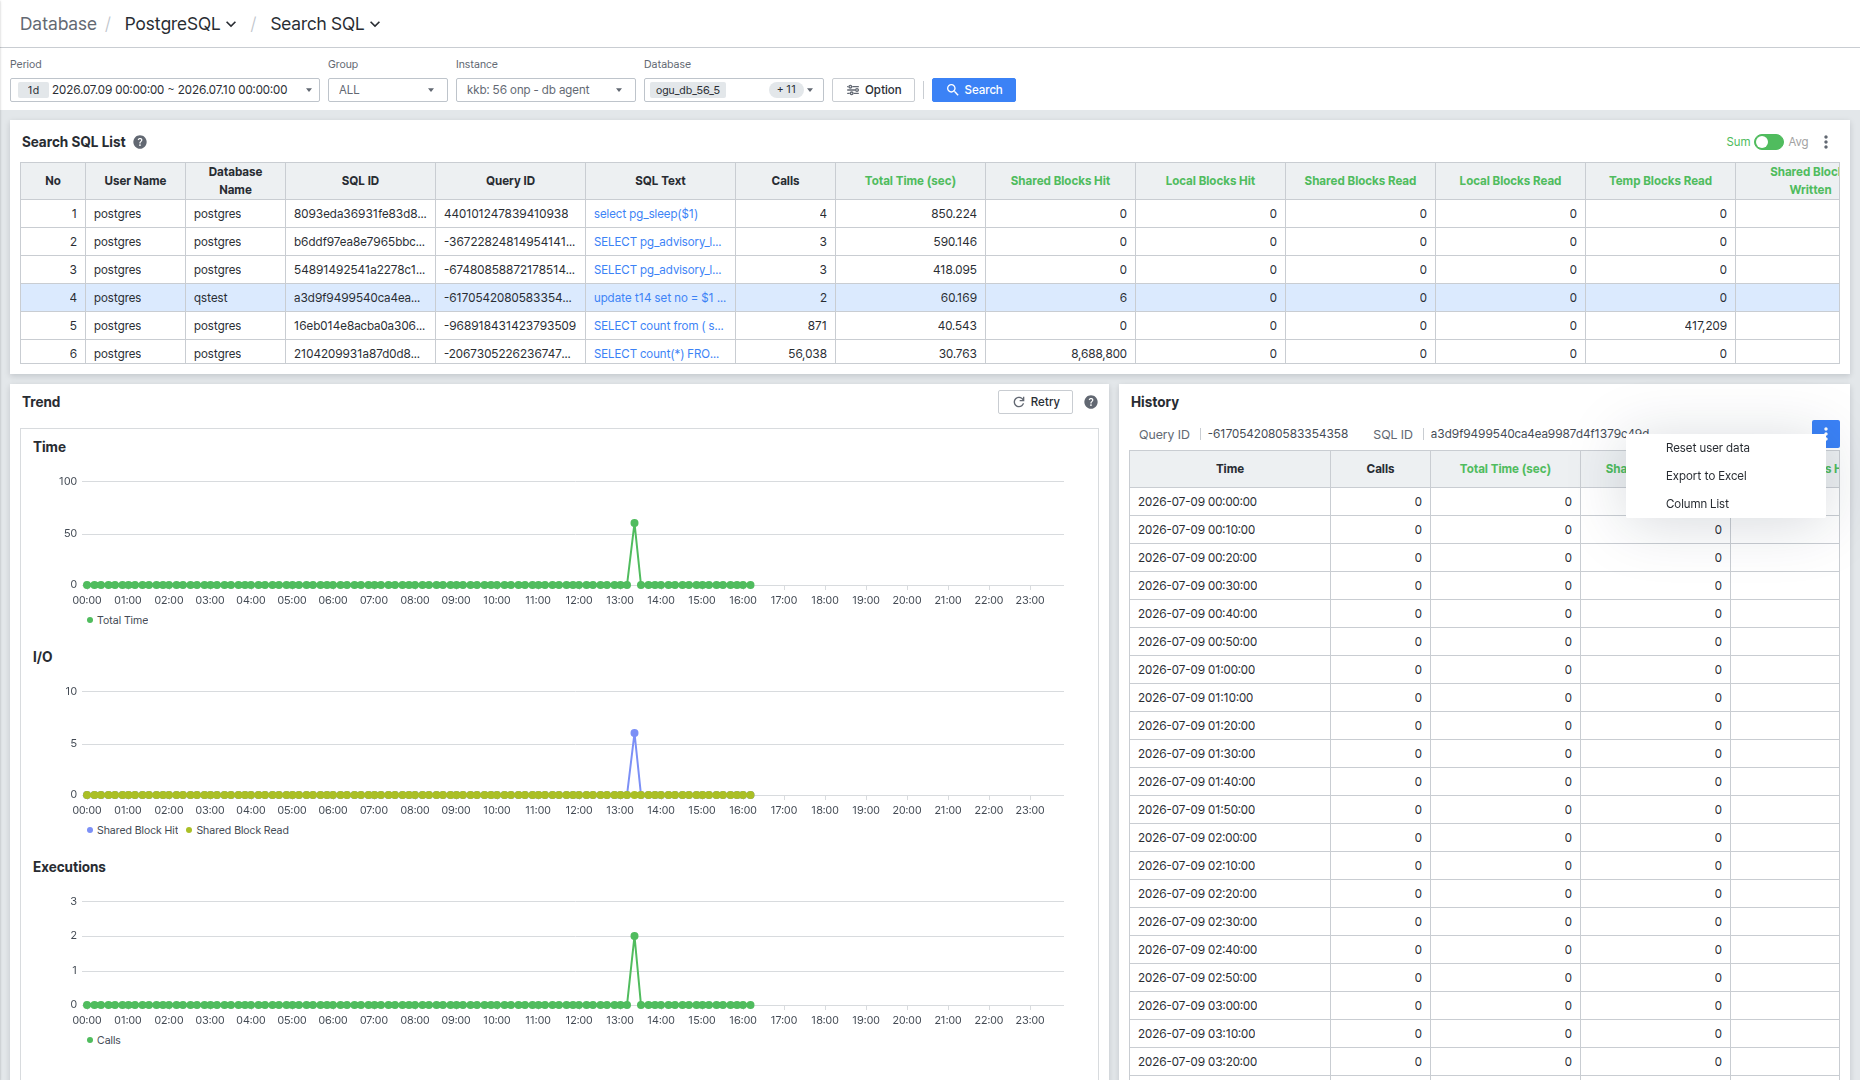Click the Retry refresh button in Trend

tap(1035, 402)
